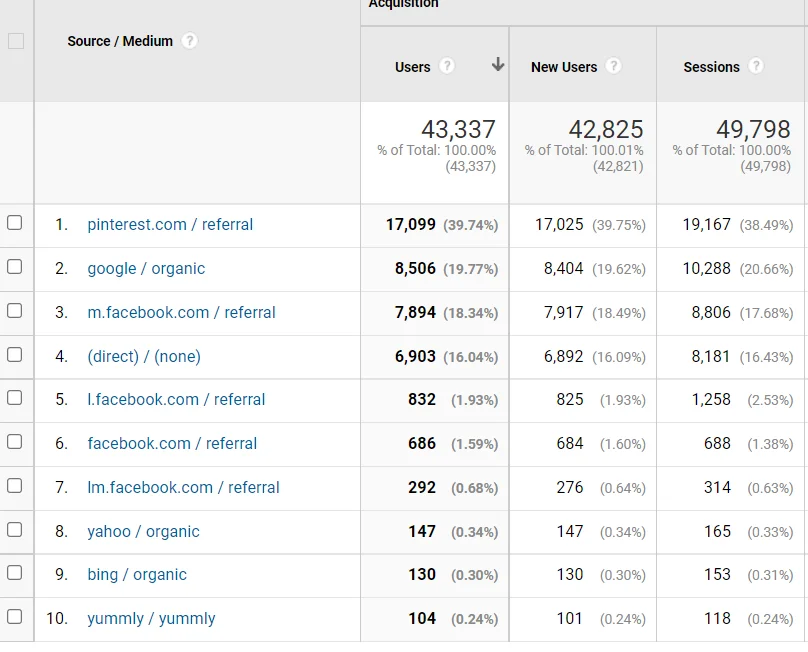Click yahoo sessions value 165
Image resolution: width=808 pixels, height=652 pixels.
pyautogui.click(x=717, y=531)
